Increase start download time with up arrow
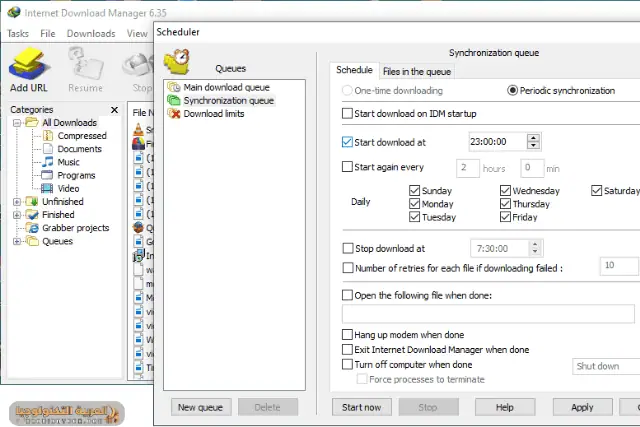The image size is (640, 427). point(533,138)
